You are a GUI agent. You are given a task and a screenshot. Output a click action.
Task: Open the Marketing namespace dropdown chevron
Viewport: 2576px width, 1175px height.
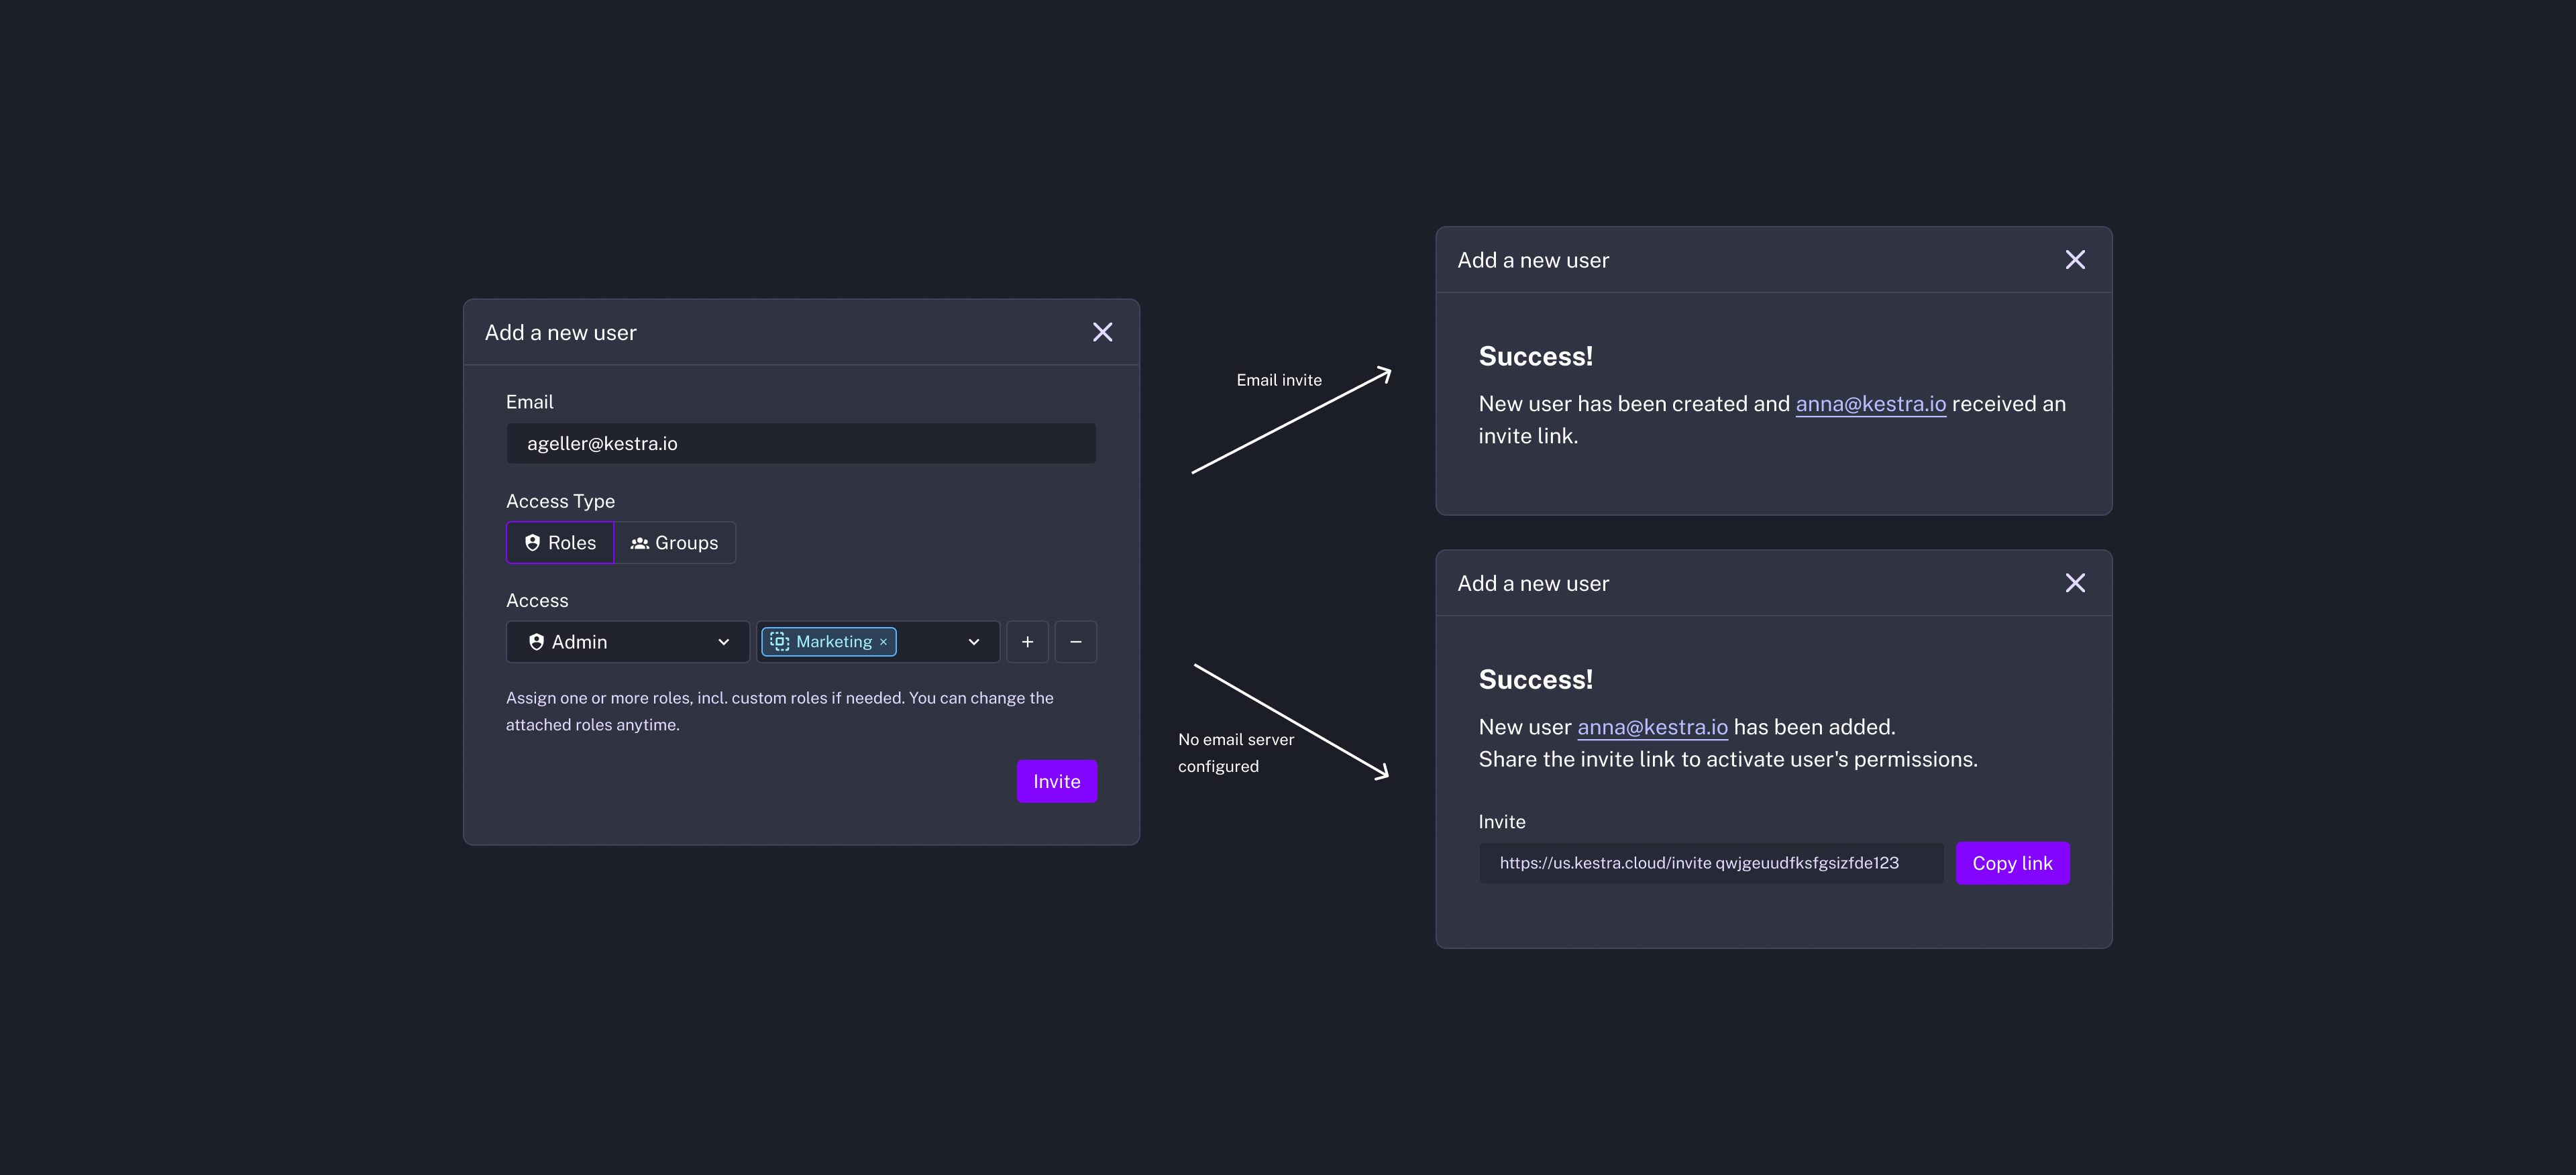coord(973,642)
